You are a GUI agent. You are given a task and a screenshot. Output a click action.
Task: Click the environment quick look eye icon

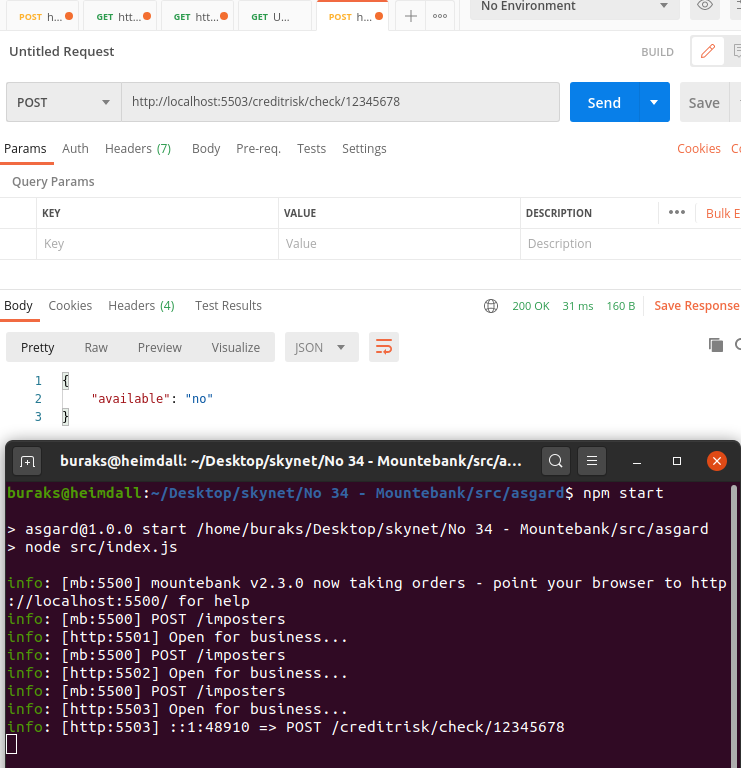705,6
